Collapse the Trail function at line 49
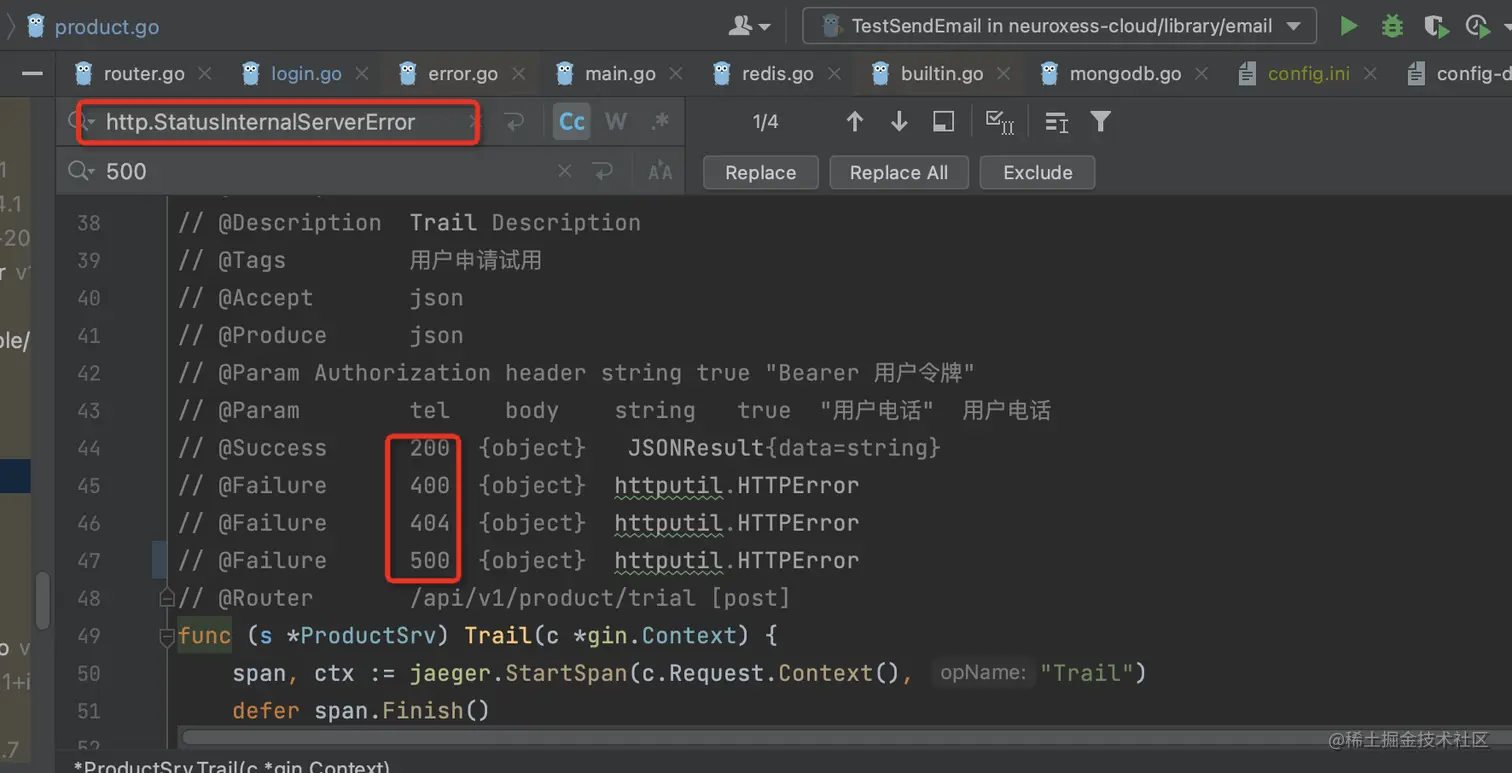 pos(167,636)
